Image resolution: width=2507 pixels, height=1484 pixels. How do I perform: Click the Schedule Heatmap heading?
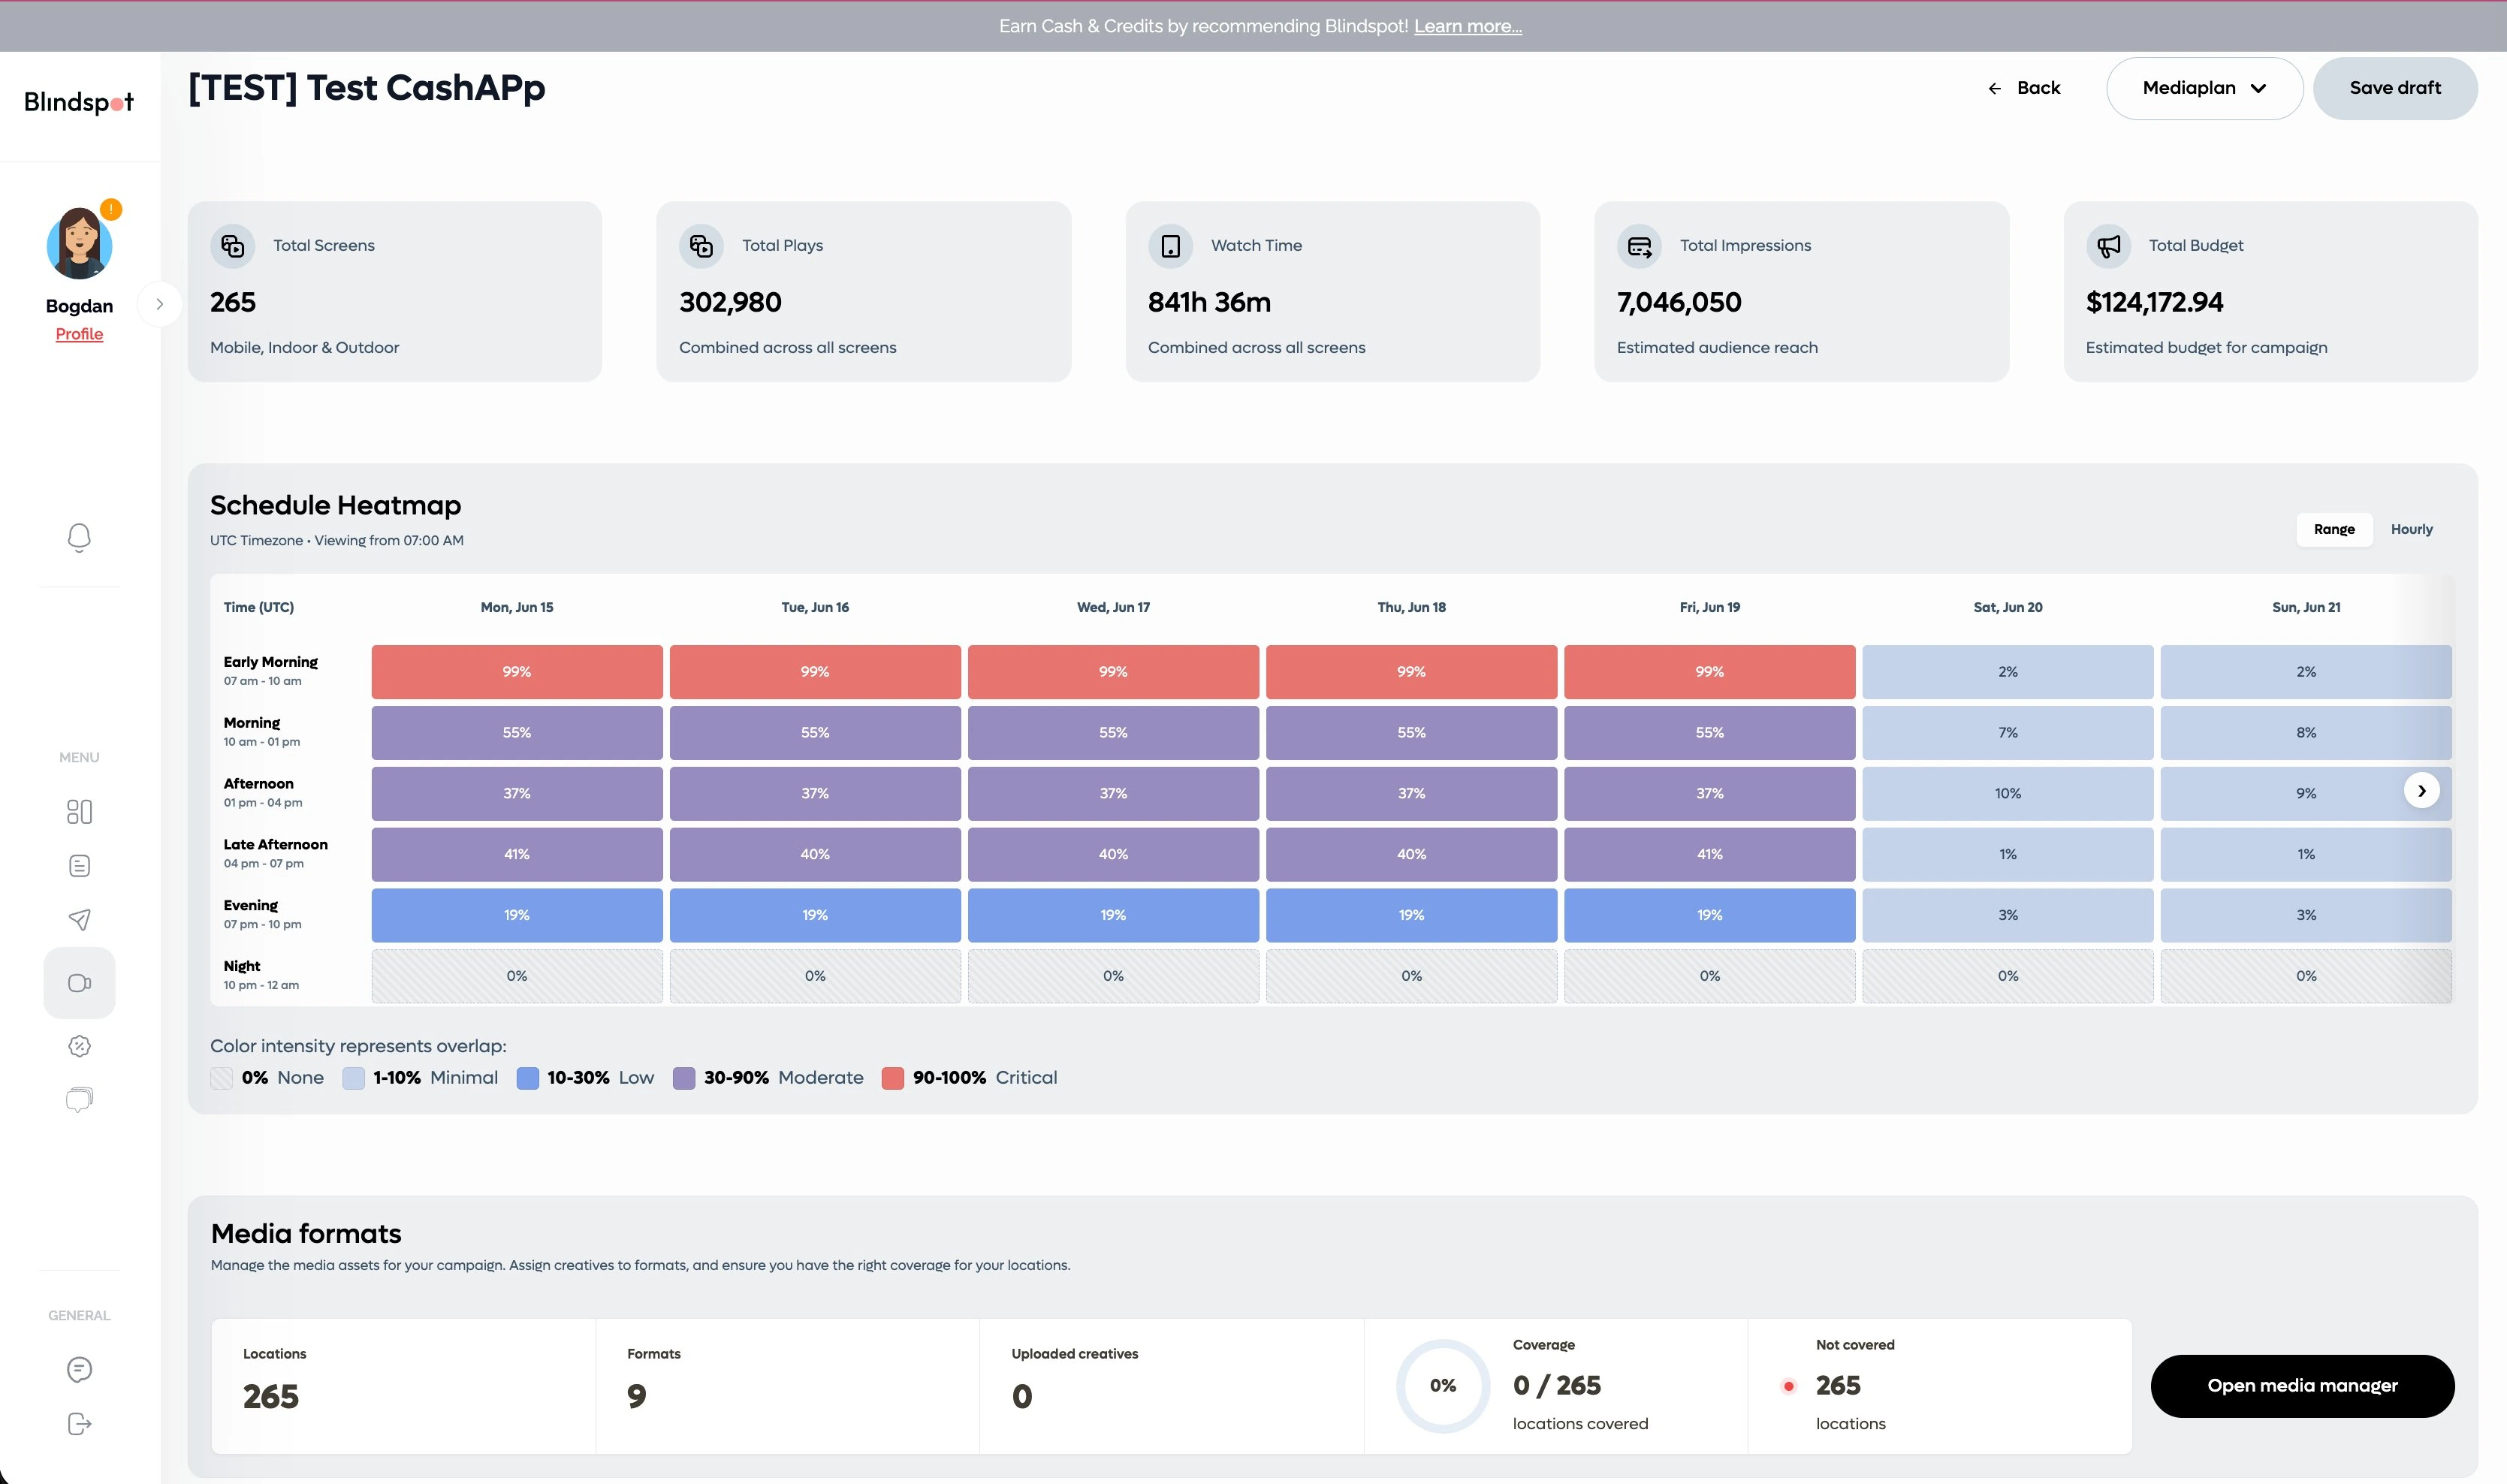pos(335,505)
